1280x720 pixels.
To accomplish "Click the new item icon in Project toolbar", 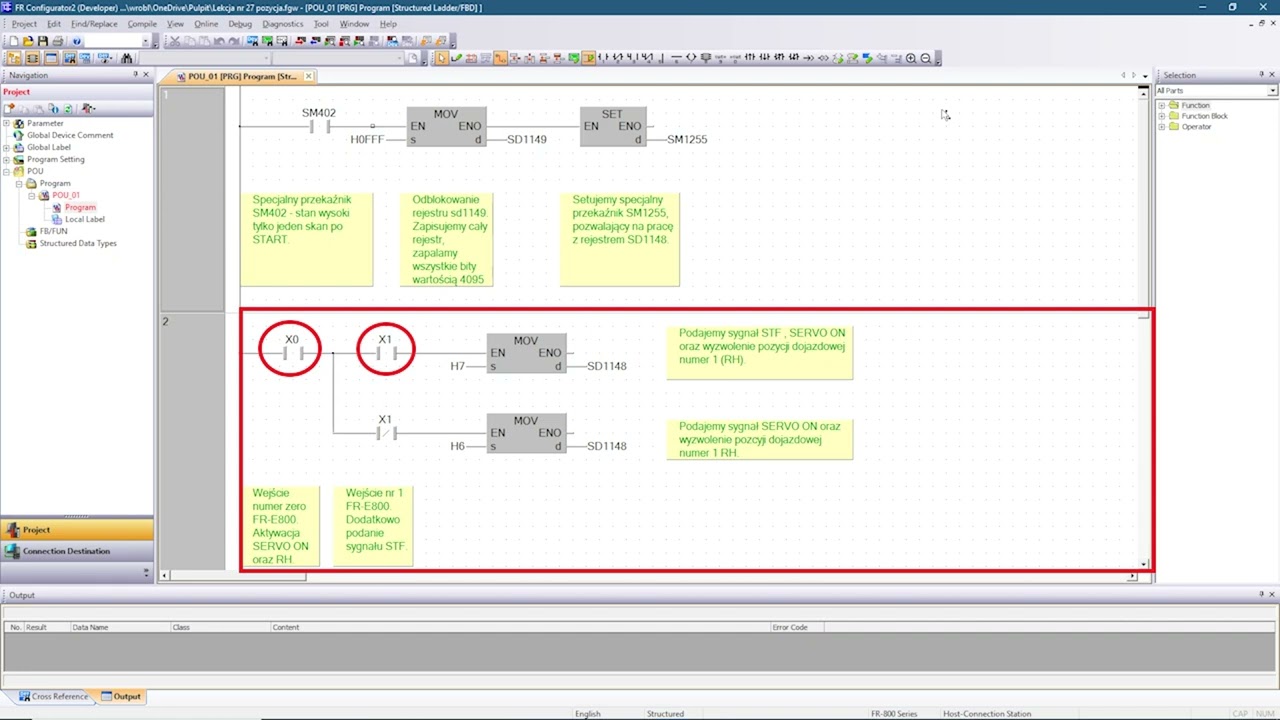I will pyautogui.click(x=9, y=108).
